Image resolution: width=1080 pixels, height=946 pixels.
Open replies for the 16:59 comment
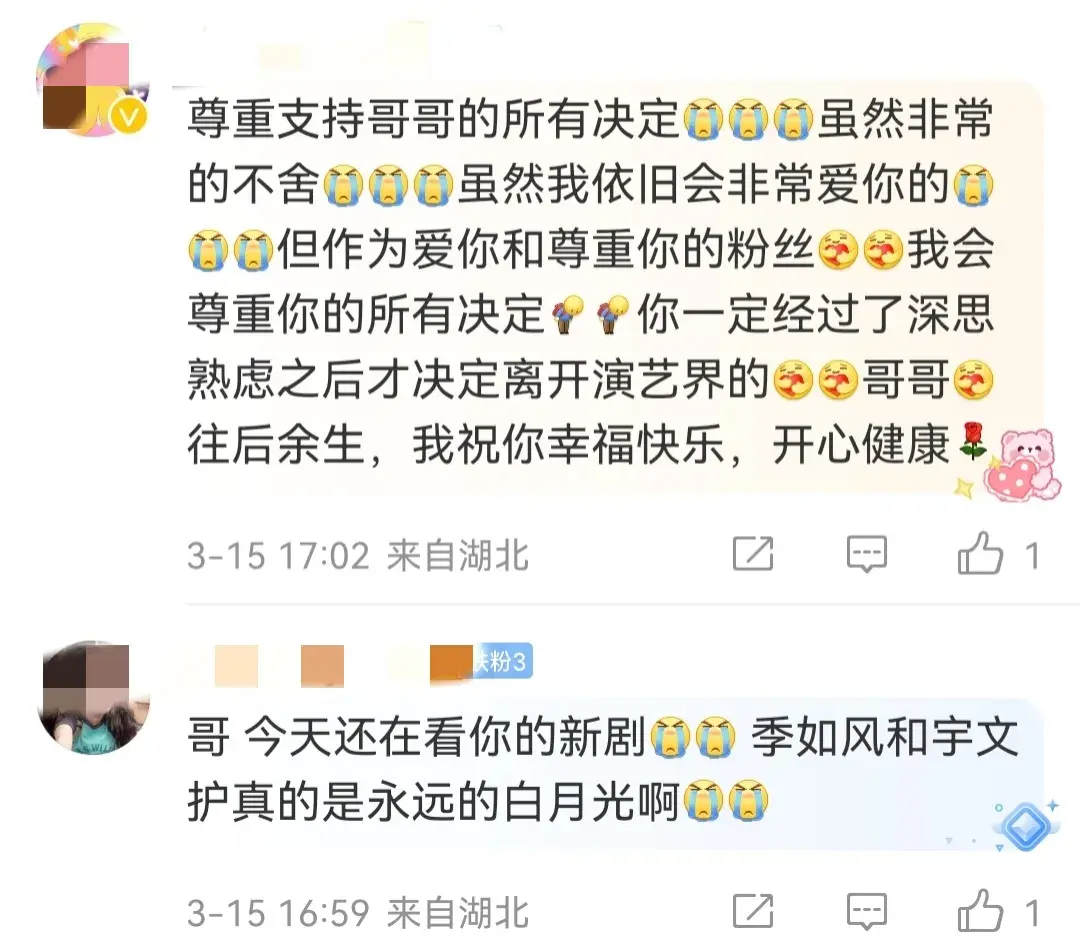click(866, 912)
